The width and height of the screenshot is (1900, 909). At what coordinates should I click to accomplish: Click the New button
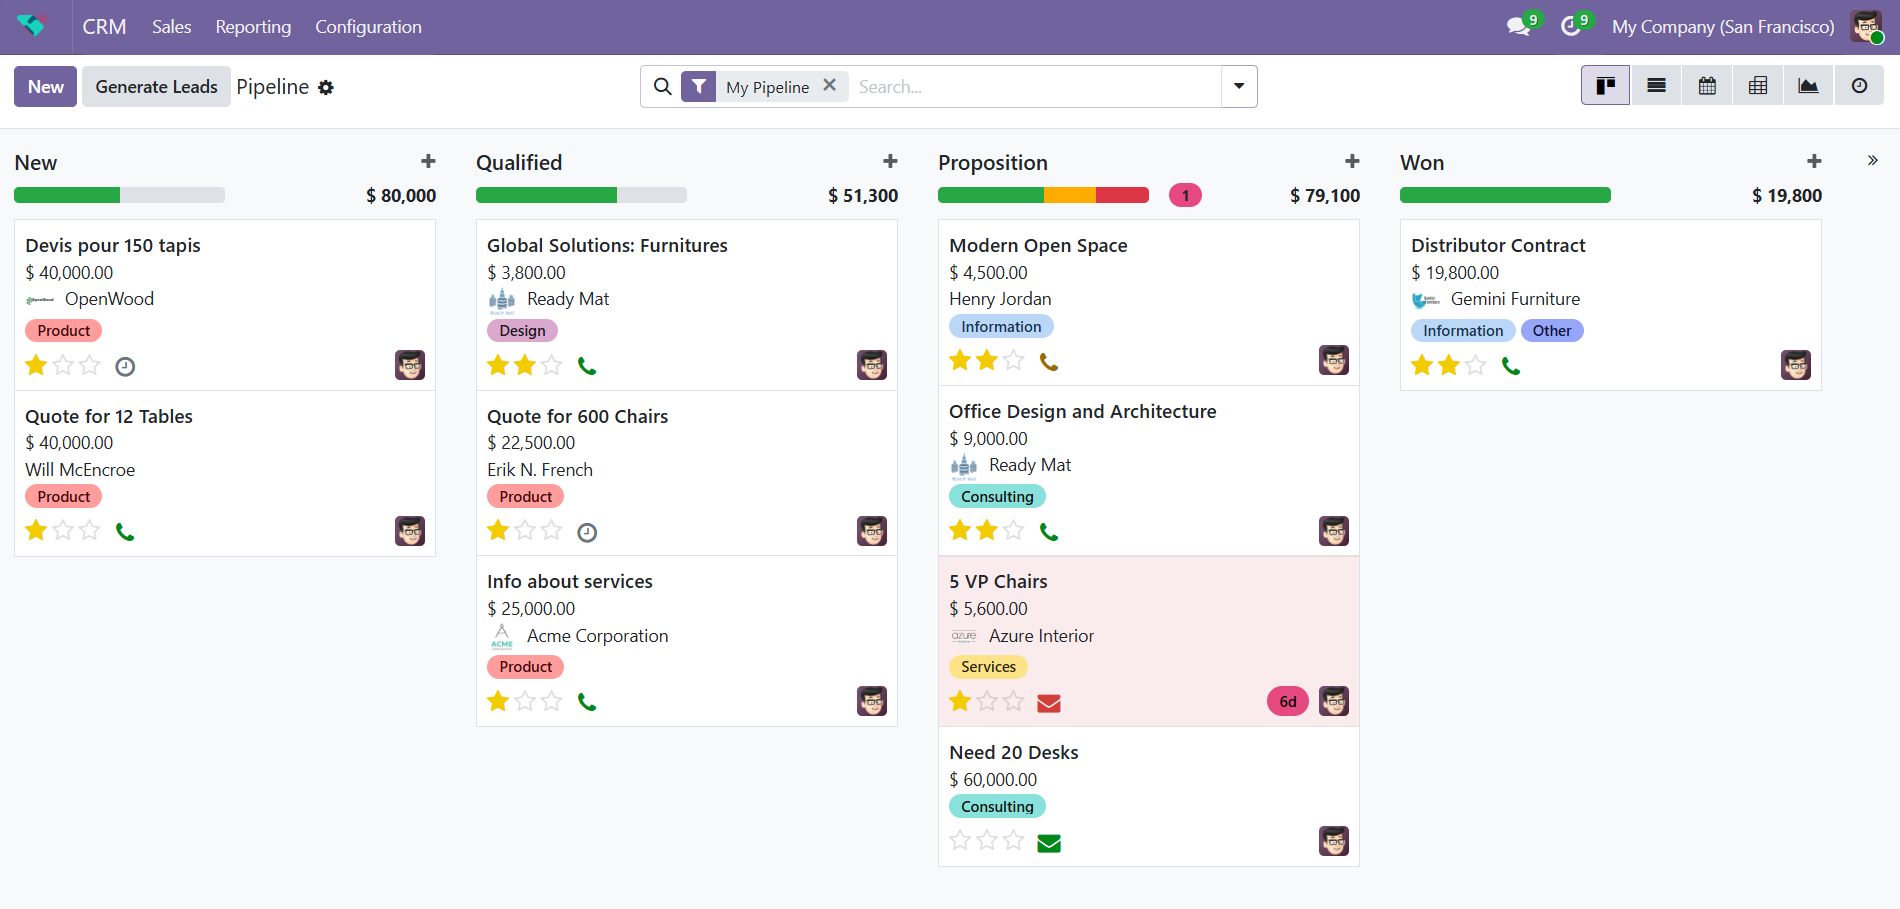click(45, 87)
